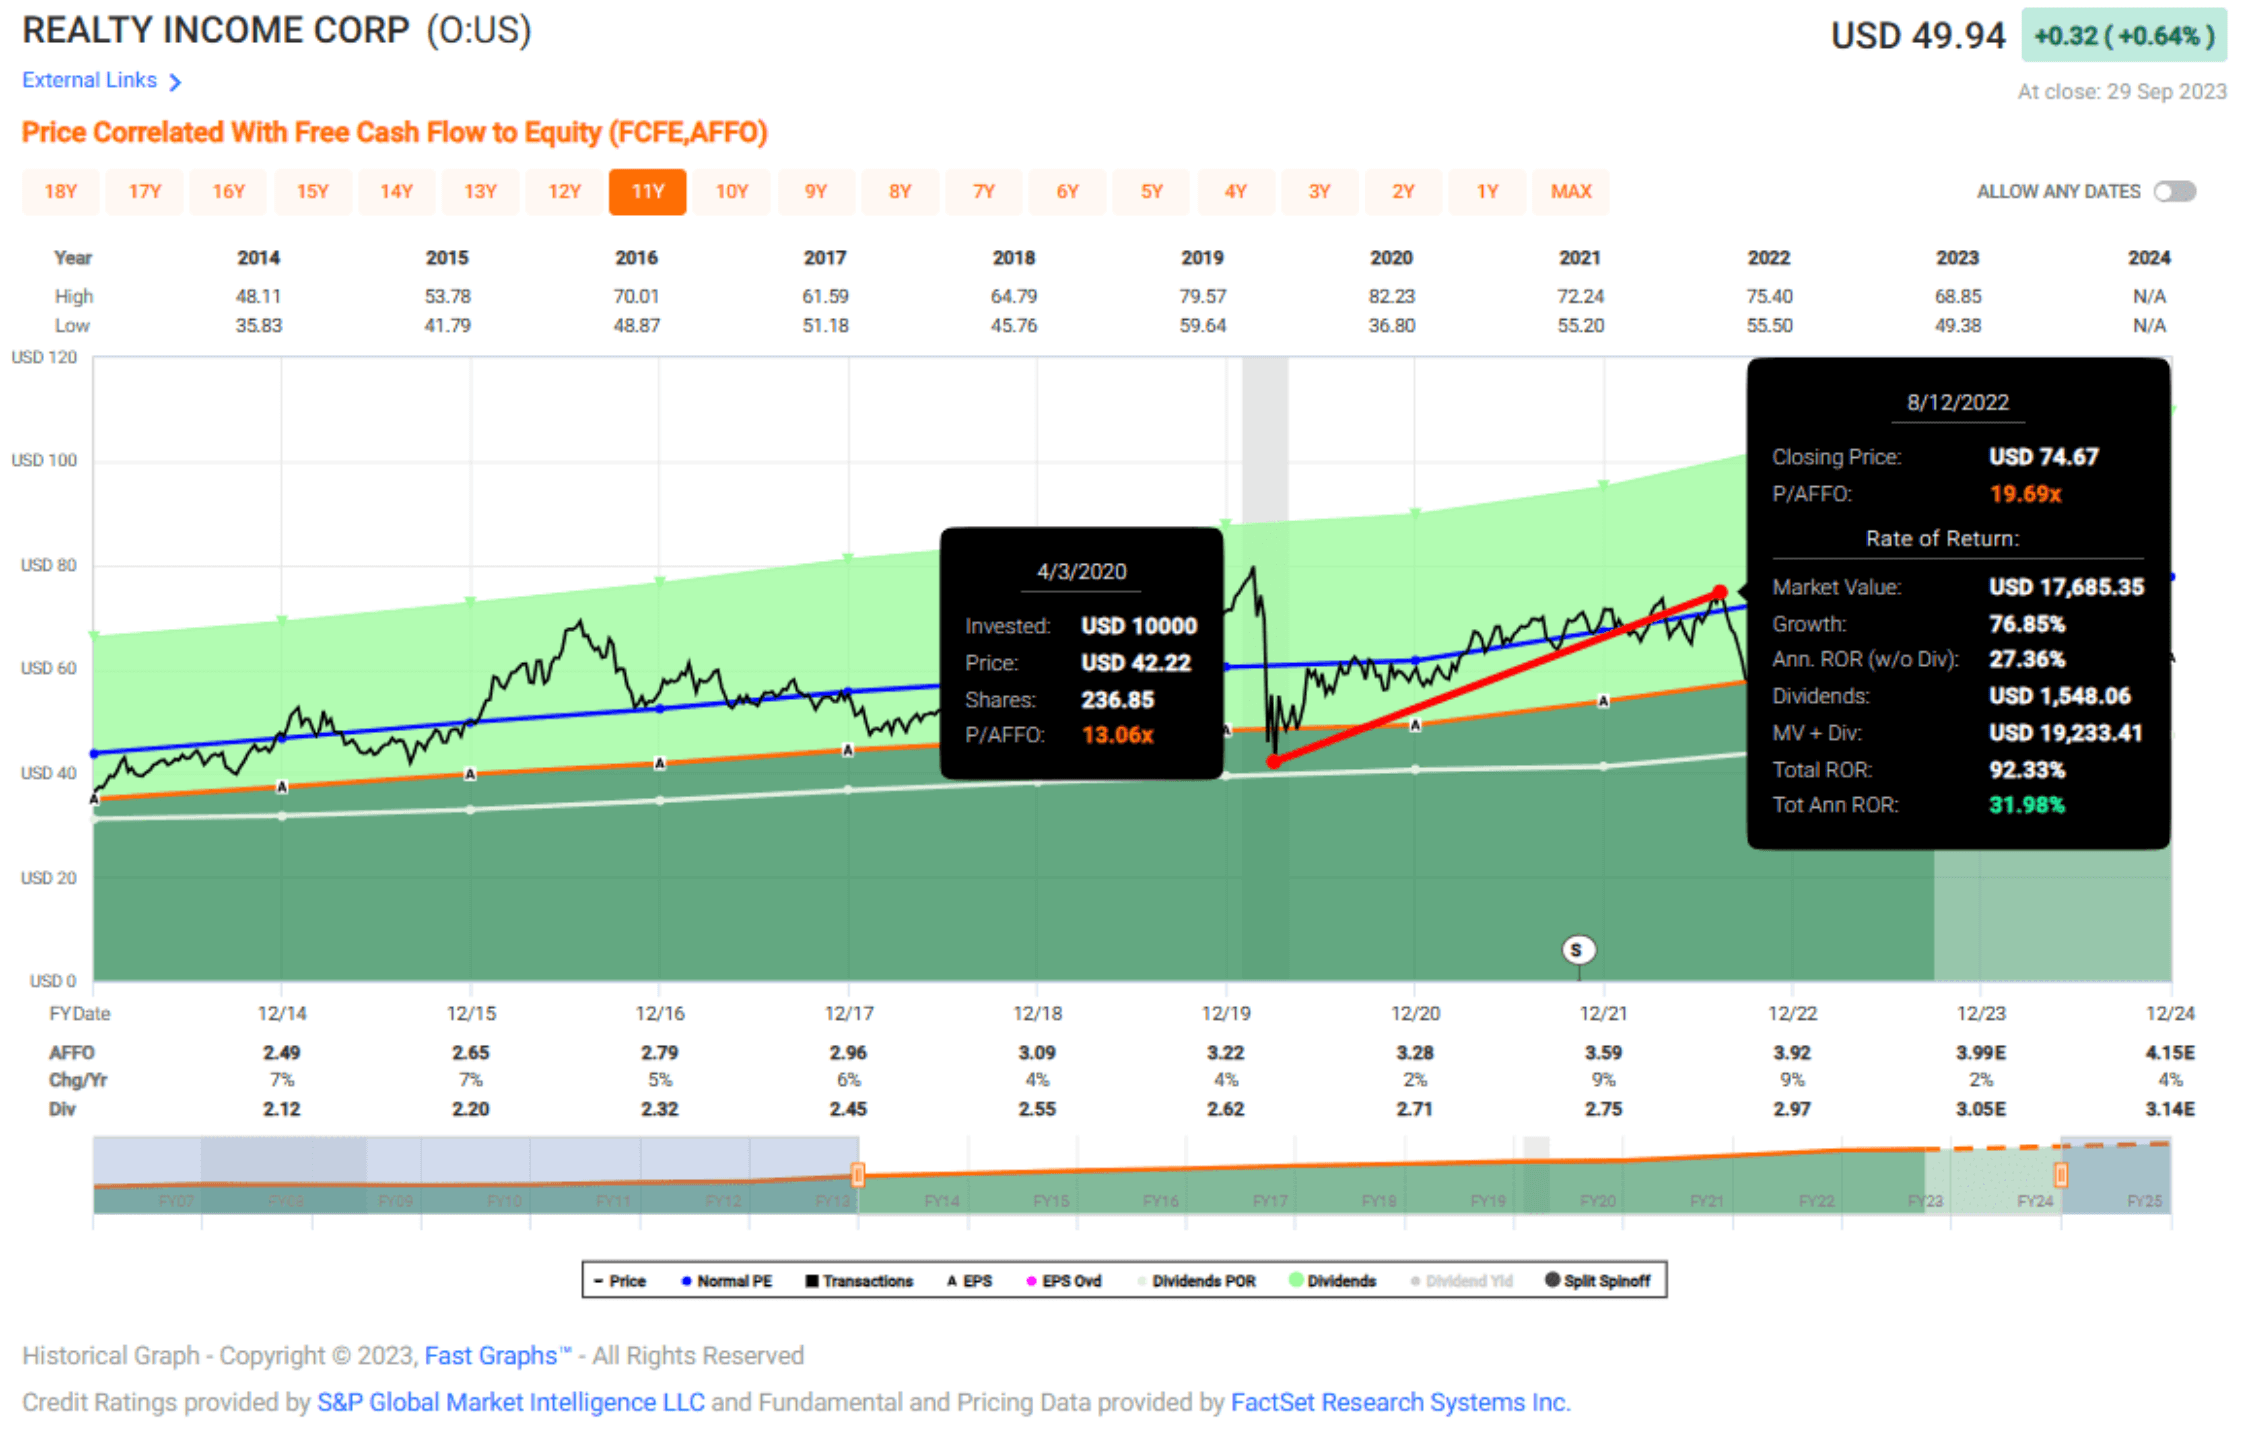Toggle the EPS Ovd legend entry

(x=1064, y=1281)
